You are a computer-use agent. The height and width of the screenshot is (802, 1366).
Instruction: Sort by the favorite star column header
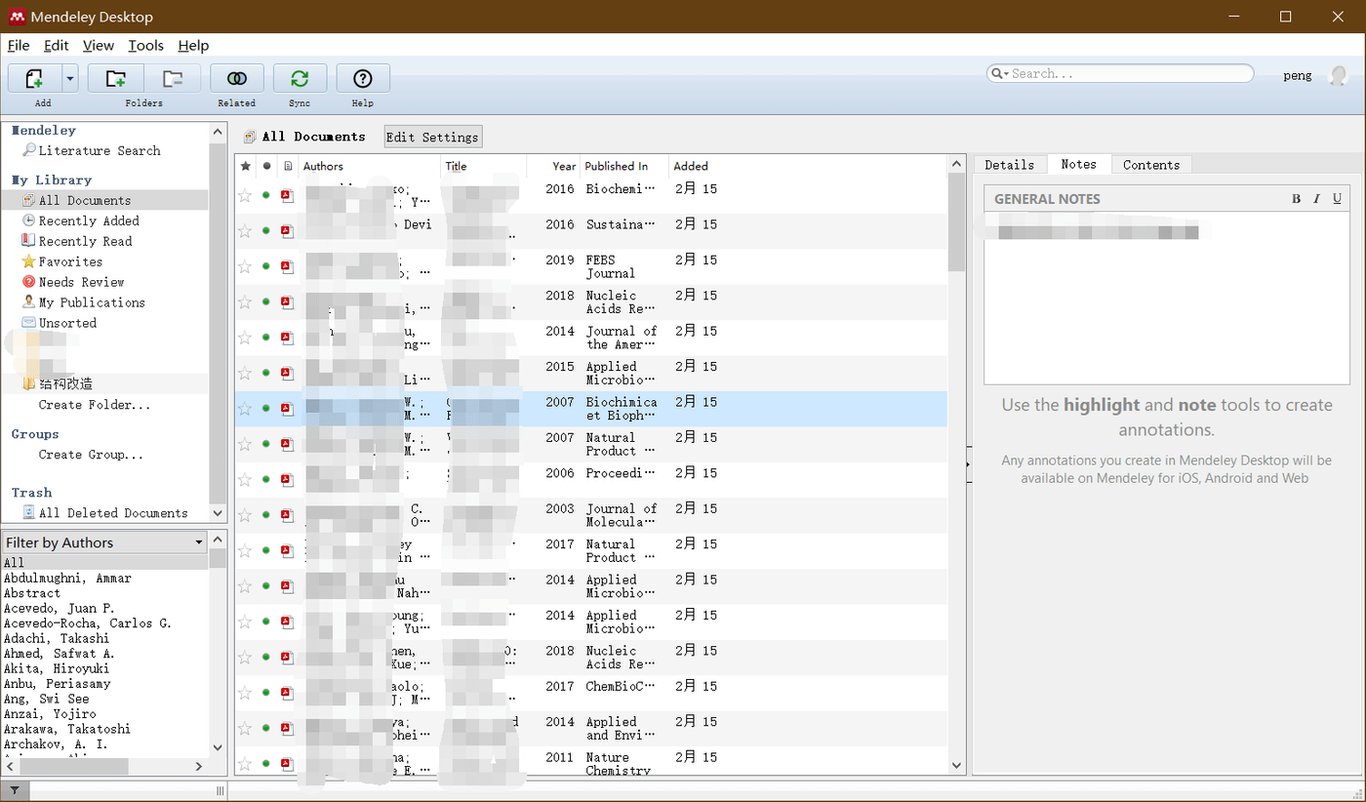tap(246, 166)
